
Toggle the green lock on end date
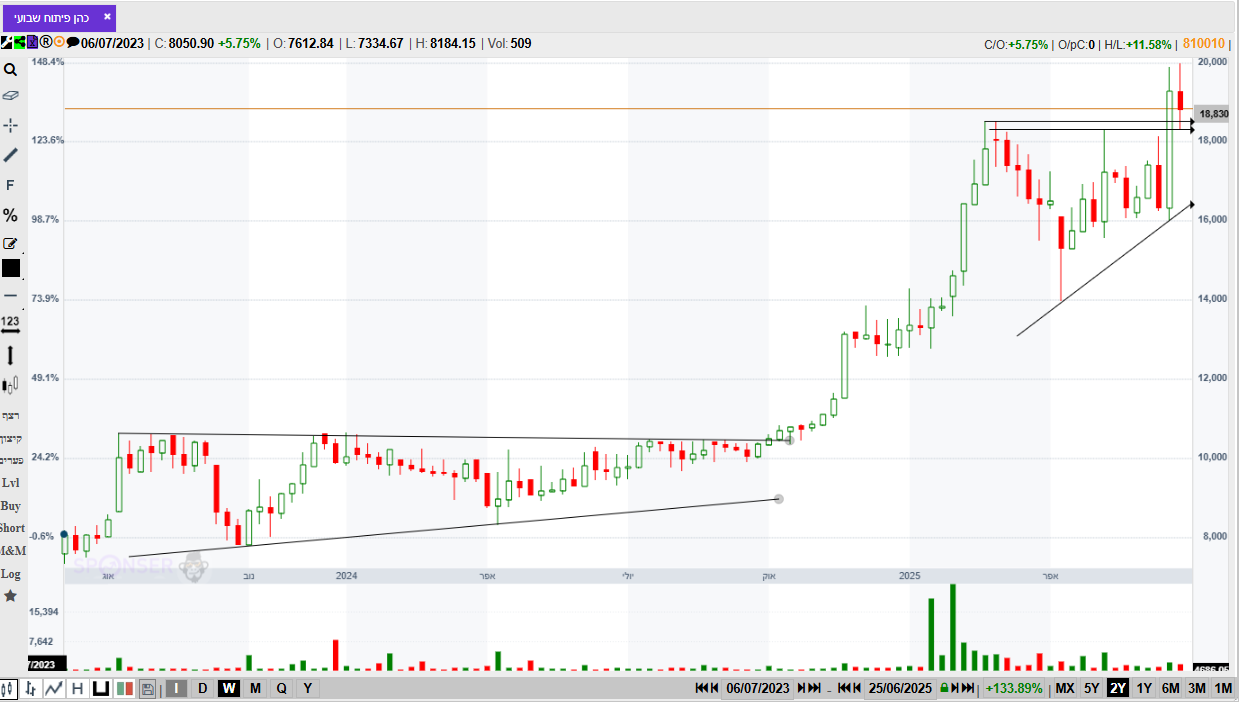tap(944, 688)
